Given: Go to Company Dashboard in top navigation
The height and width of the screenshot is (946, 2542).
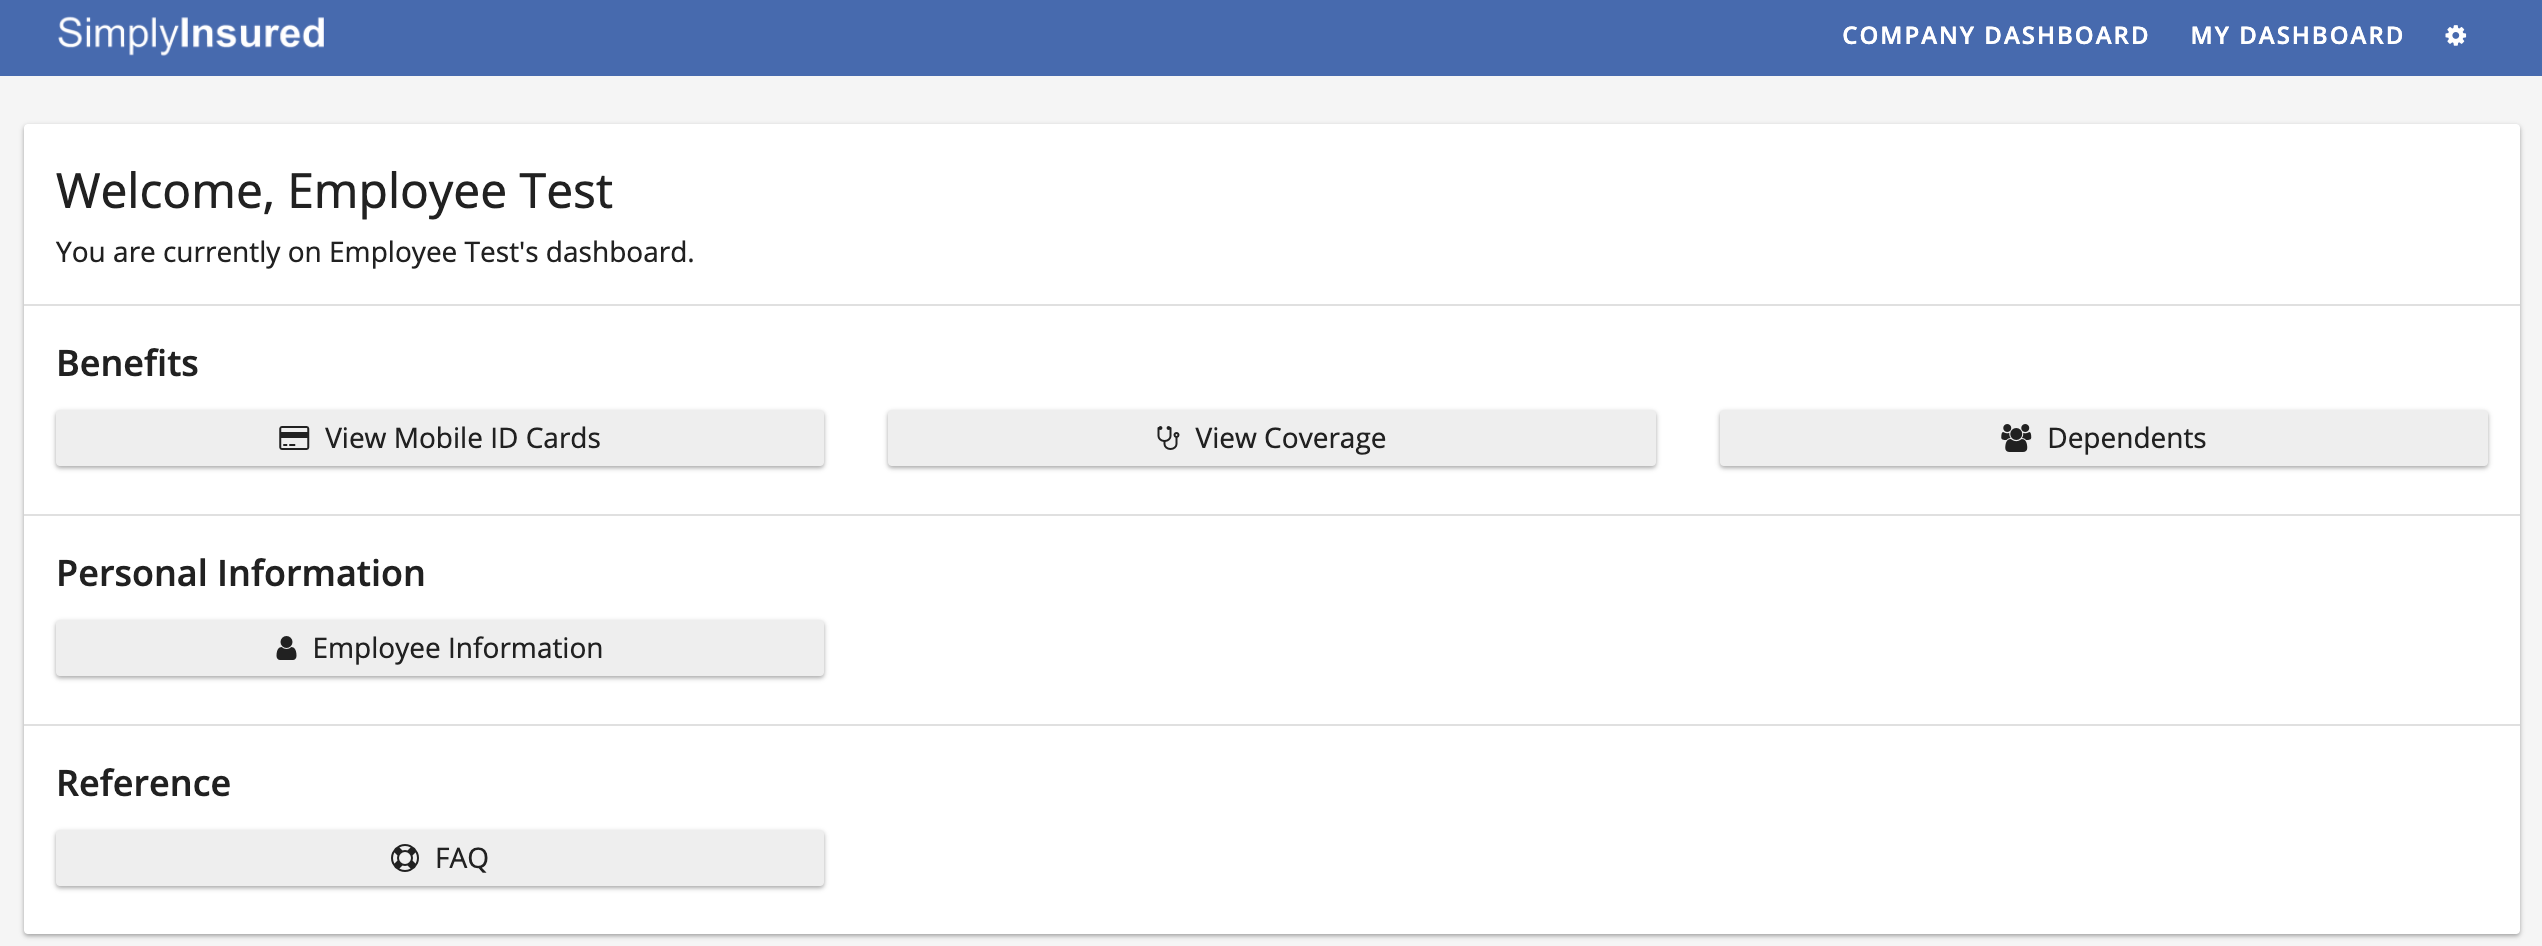Looking at the screenshot, I should (x=1995, y=36).
